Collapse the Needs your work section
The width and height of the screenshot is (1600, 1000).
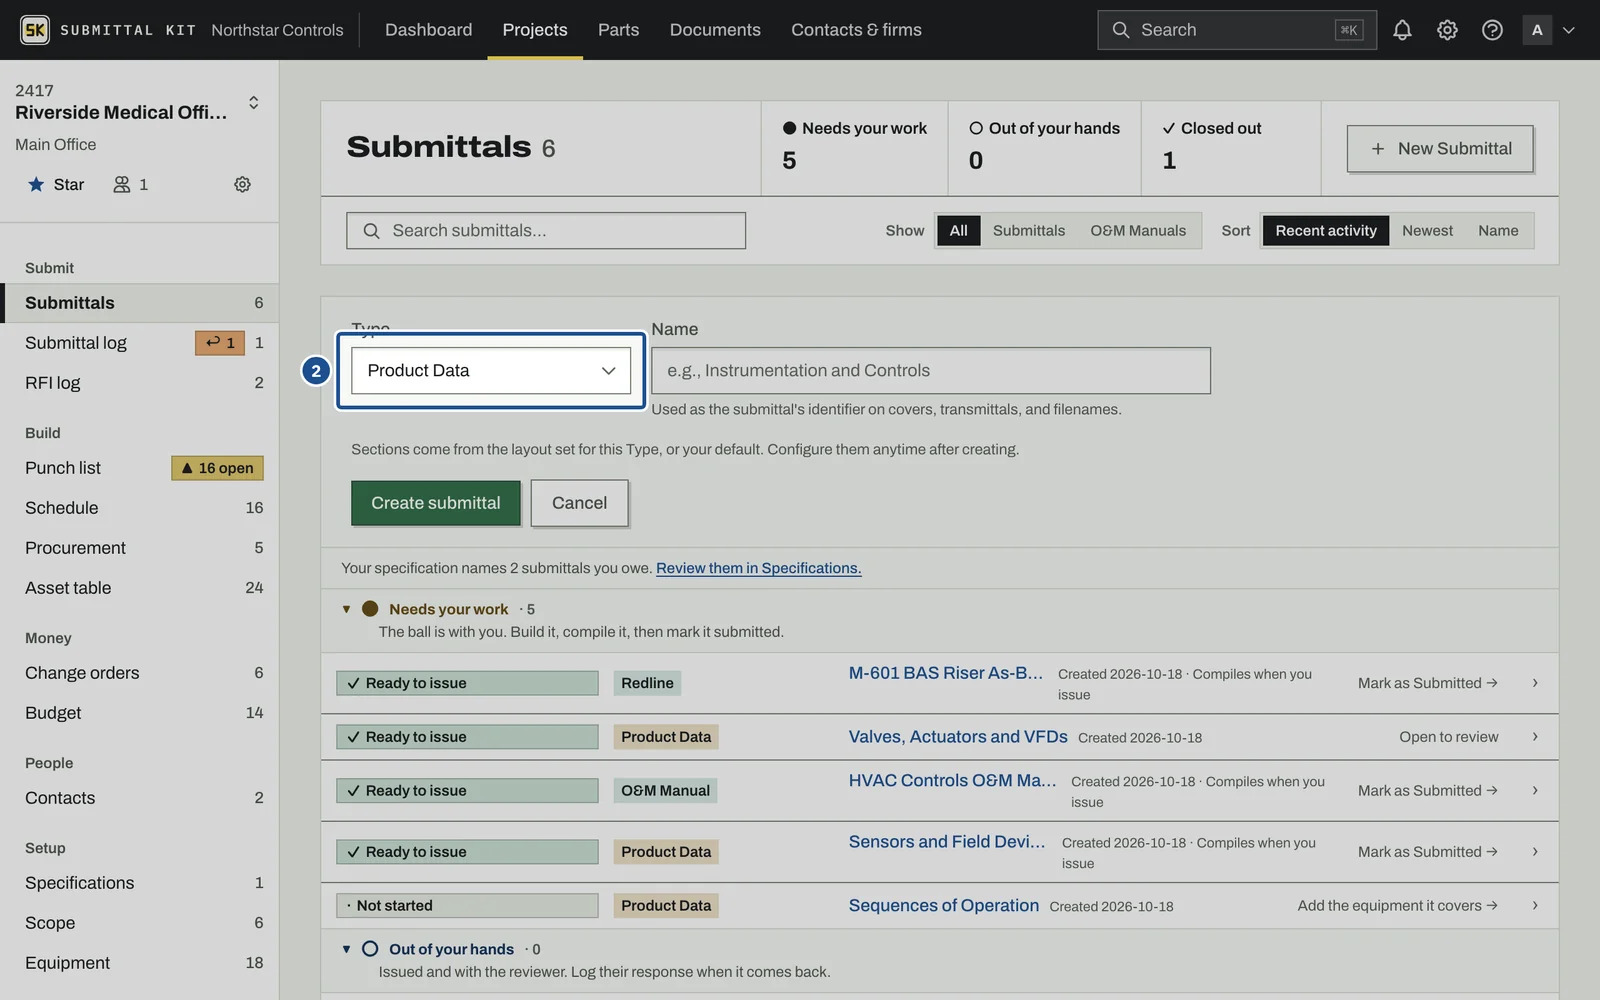pyautogui.click(x=346, y=609)
